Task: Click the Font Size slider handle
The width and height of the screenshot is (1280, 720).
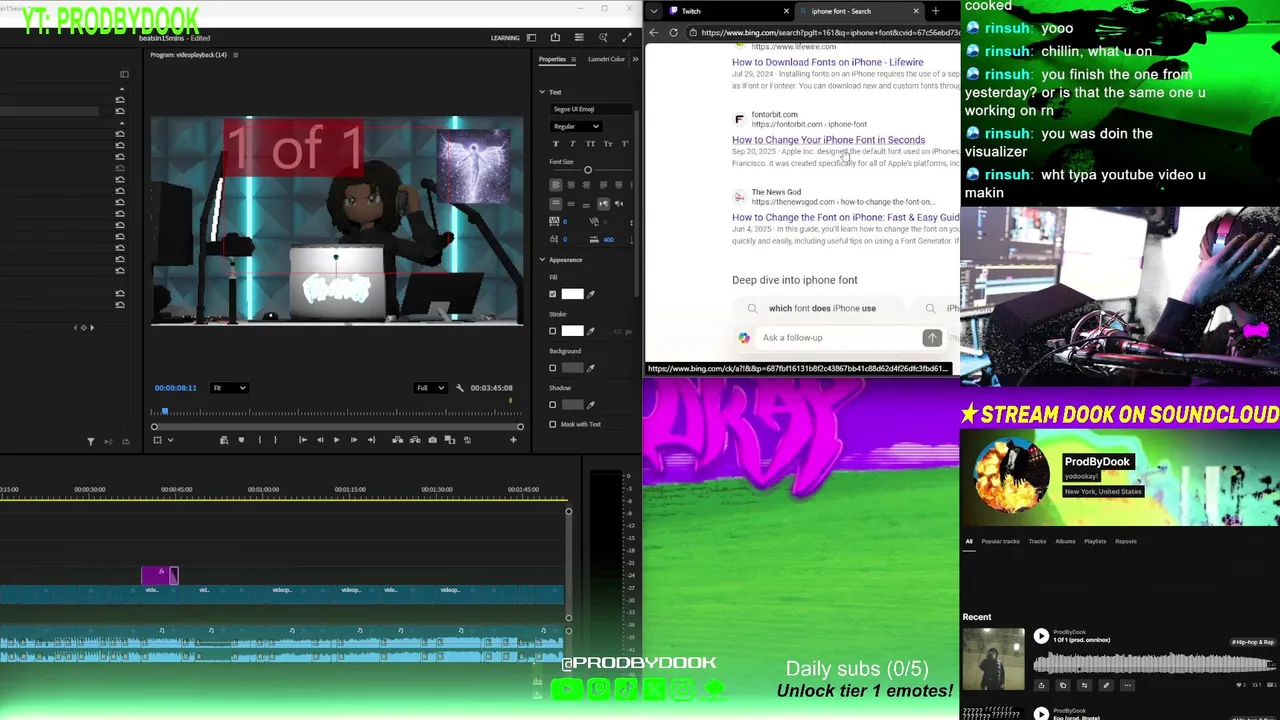Action: [588, 170]
